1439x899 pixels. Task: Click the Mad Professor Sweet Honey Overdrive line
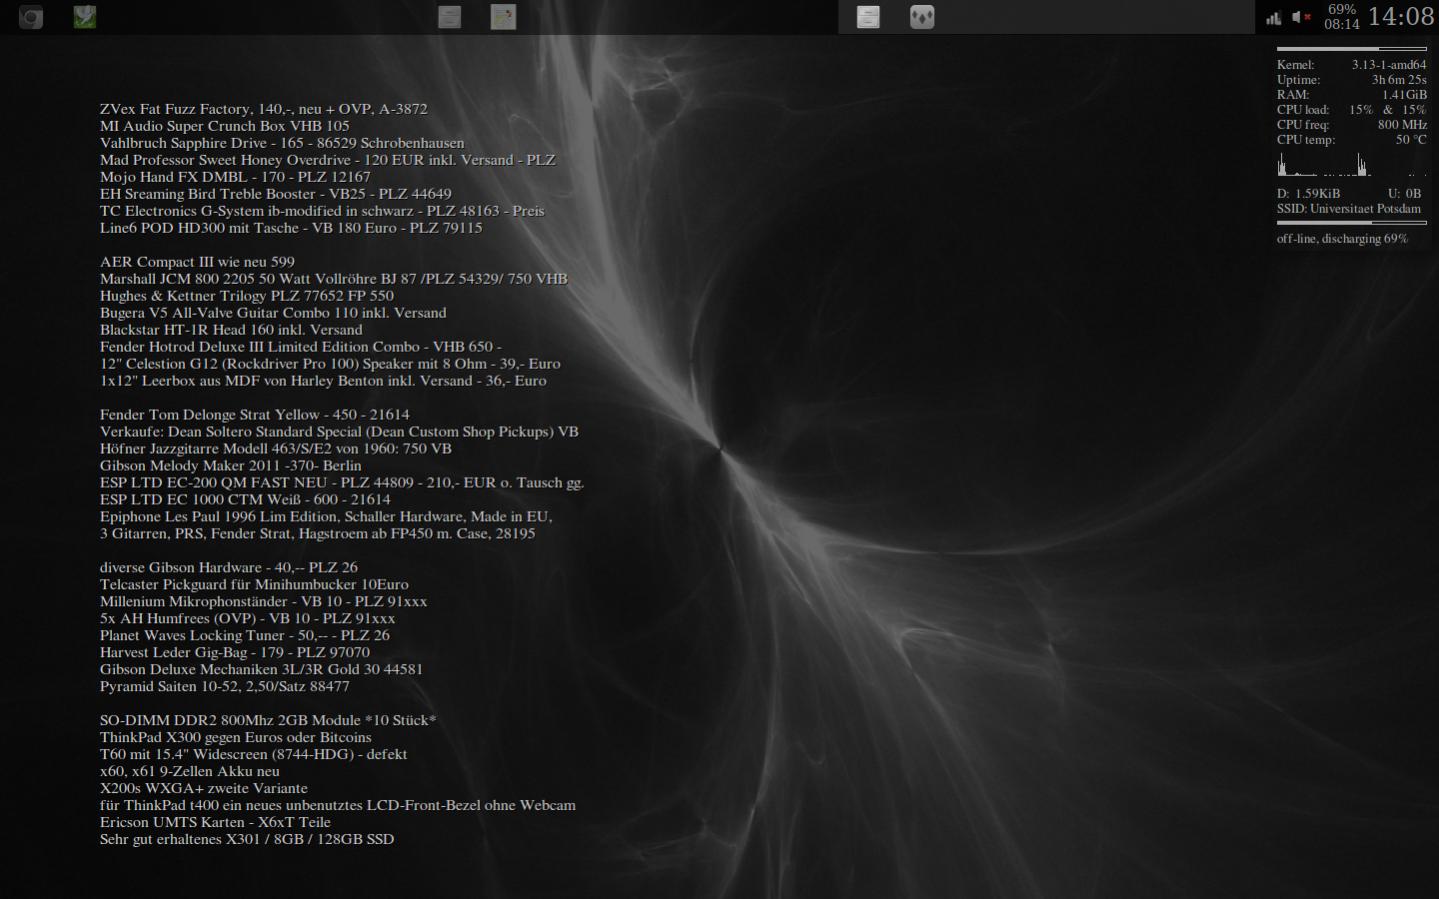point(328,160)
